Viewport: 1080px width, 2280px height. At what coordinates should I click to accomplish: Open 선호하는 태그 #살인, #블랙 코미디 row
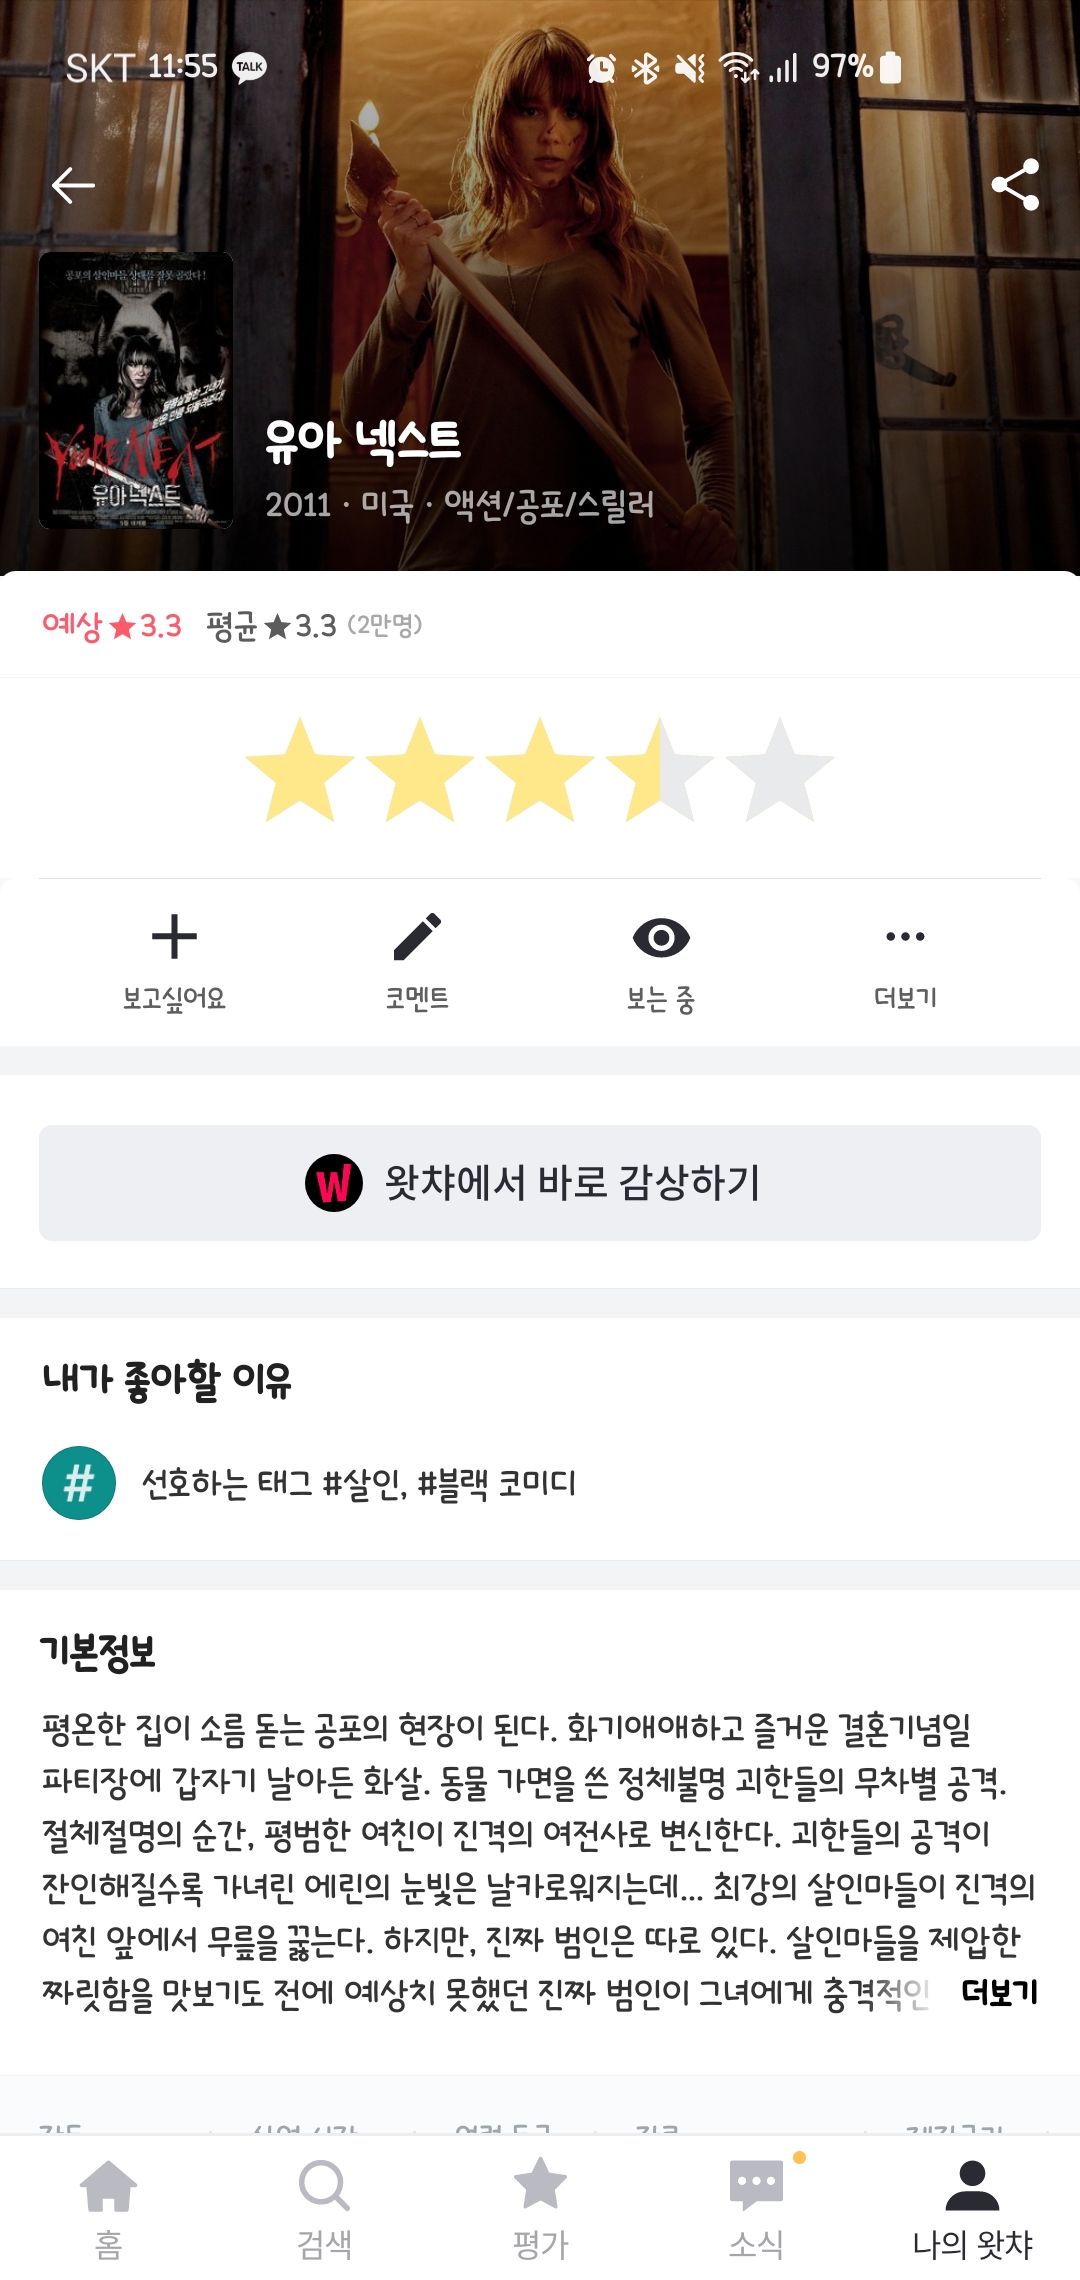click(x=359, y=1483)
